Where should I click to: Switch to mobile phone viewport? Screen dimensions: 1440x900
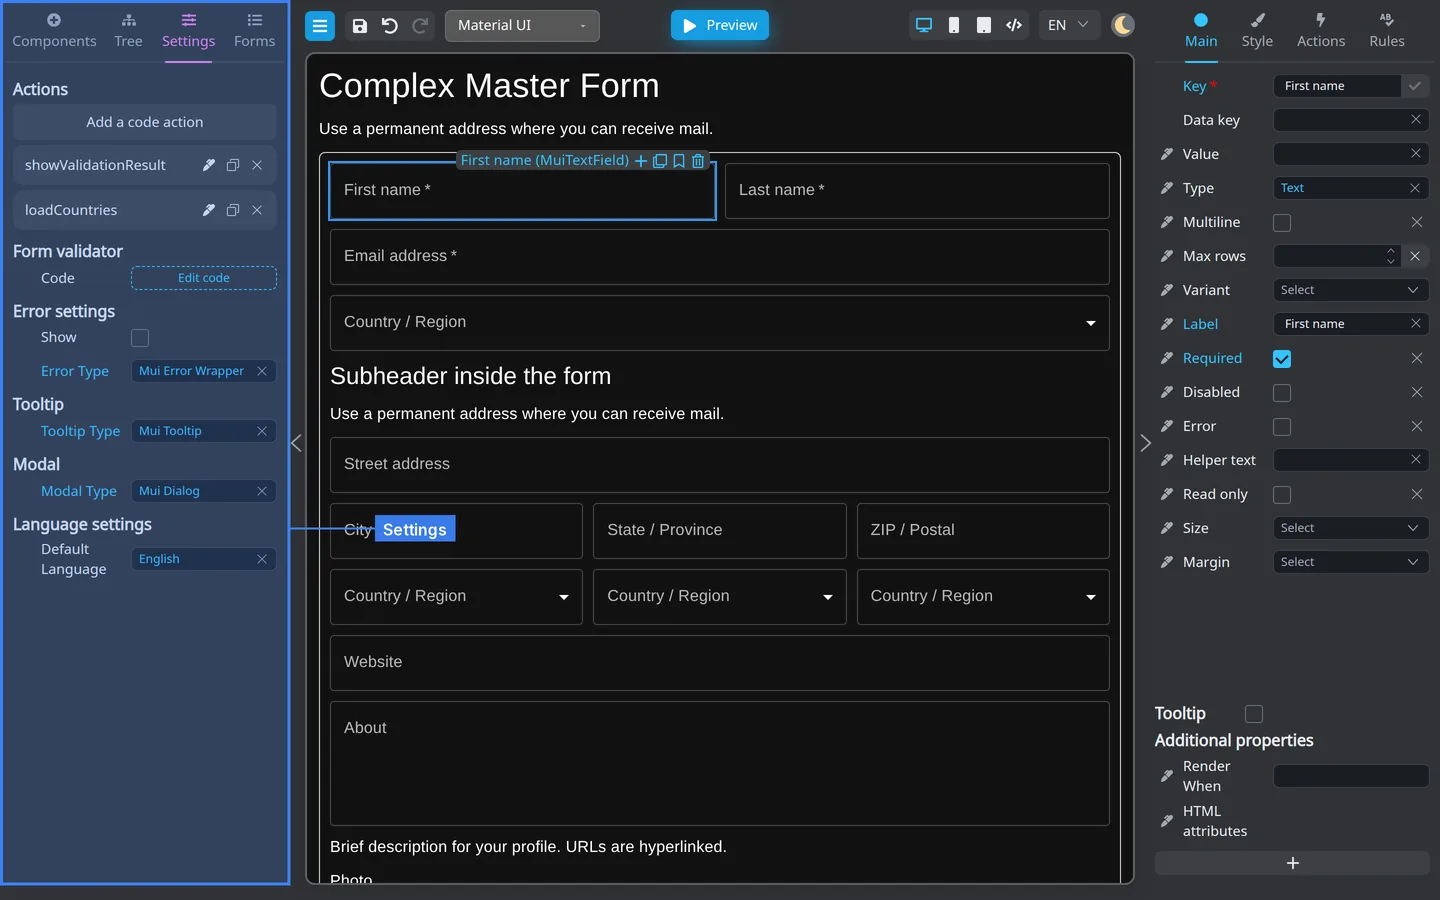(954, 25)
